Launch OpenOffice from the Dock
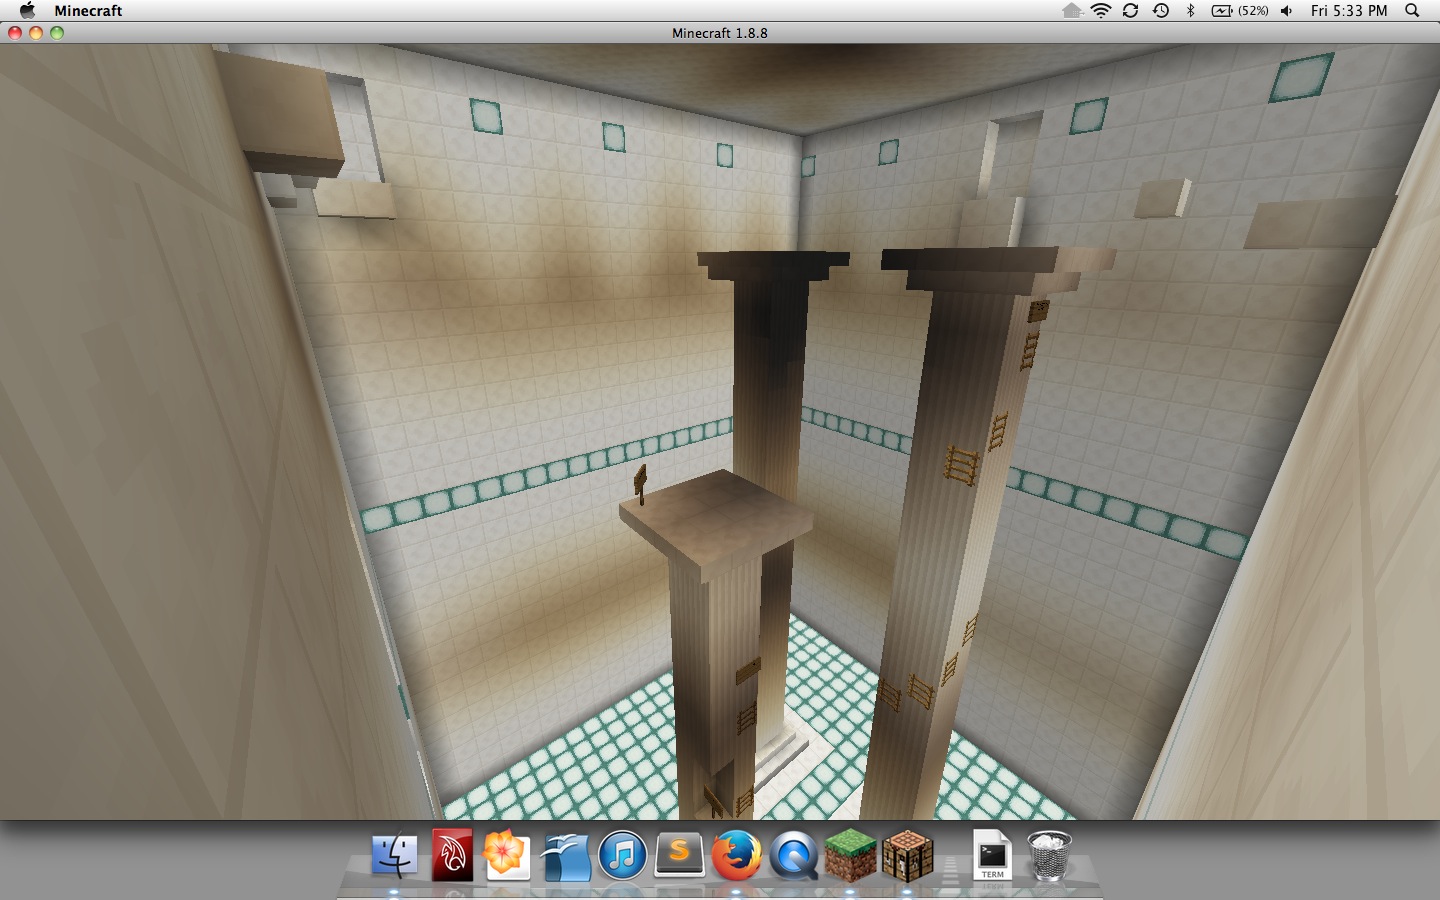The height and width of the screenshot is (900, 1440). click(565, 856)
